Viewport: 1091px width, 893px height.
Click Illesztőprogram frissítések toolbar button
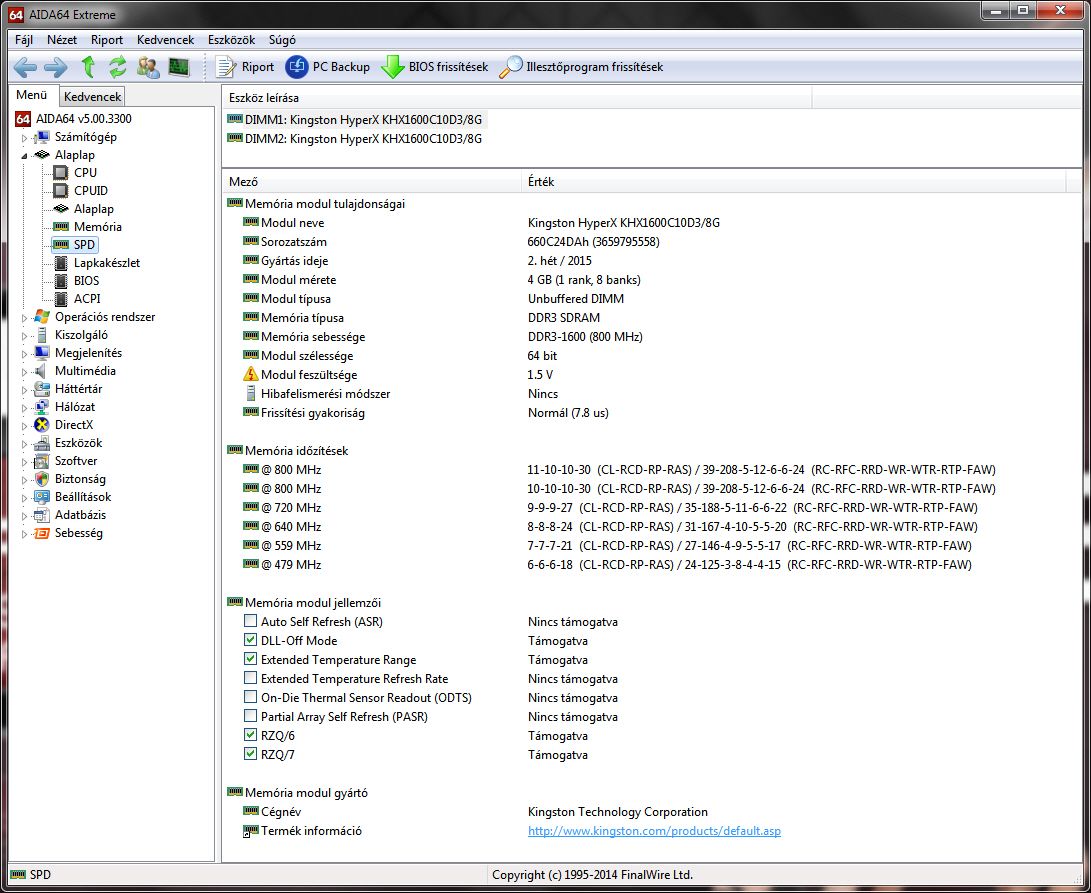pos(581,67)
